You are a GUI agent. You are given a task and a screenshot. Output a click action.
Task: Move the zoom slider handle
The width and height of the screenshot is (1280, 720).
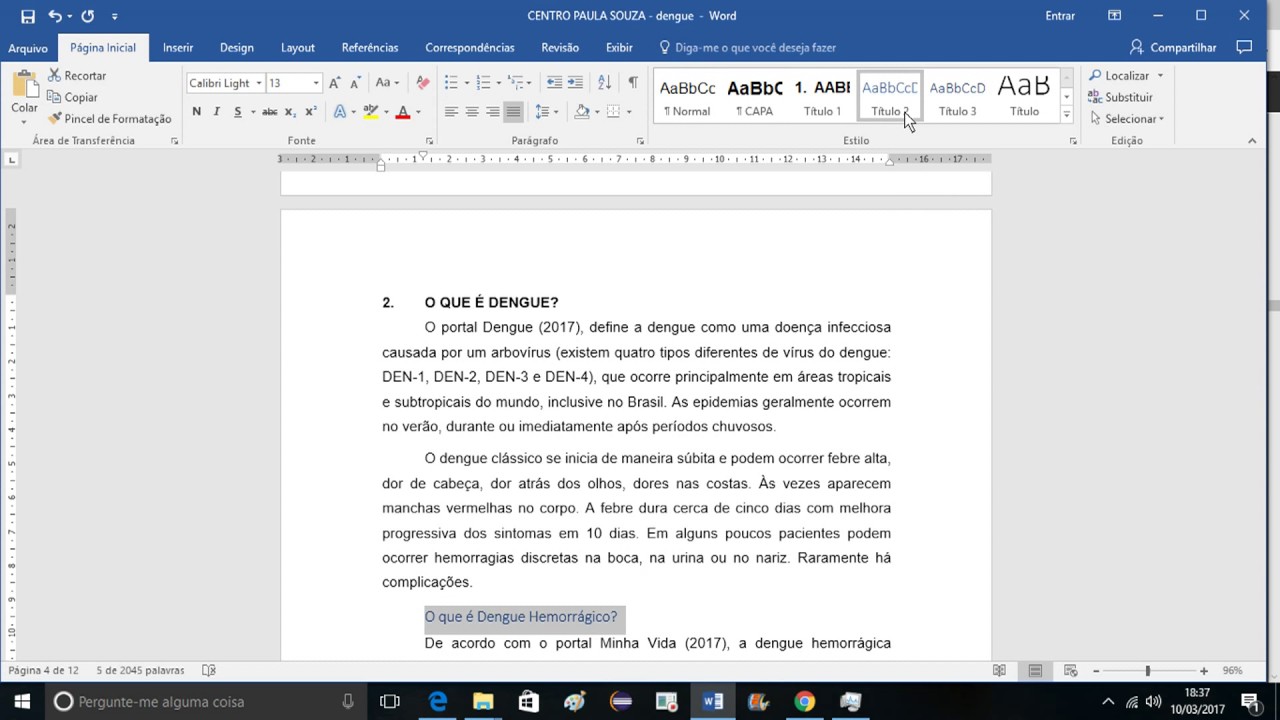click(1148, 670)
